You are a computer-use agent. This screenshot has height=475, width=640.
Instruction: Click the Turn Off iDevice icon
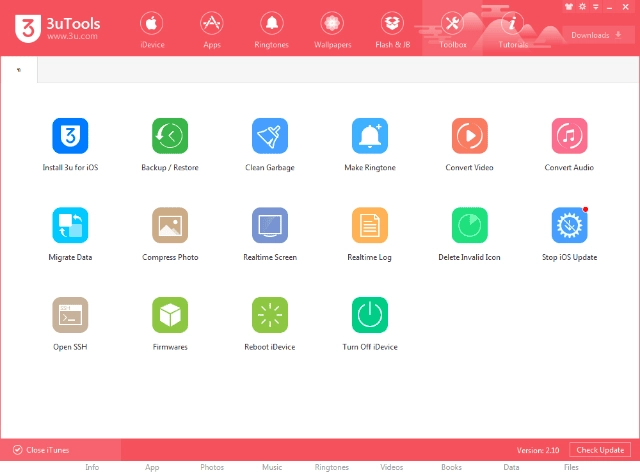370,315
